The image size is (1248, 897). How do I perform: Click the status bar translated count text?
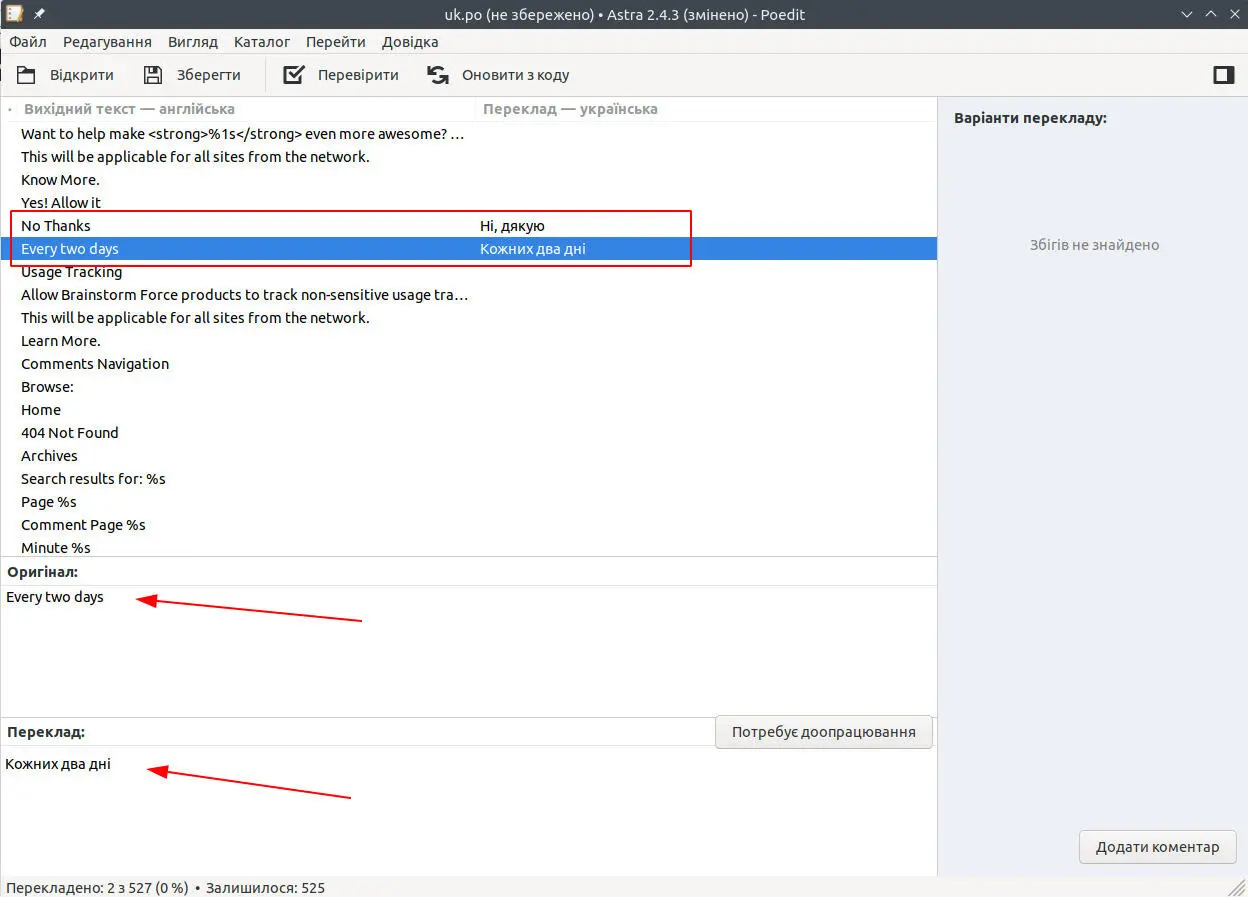coord(165,887)
